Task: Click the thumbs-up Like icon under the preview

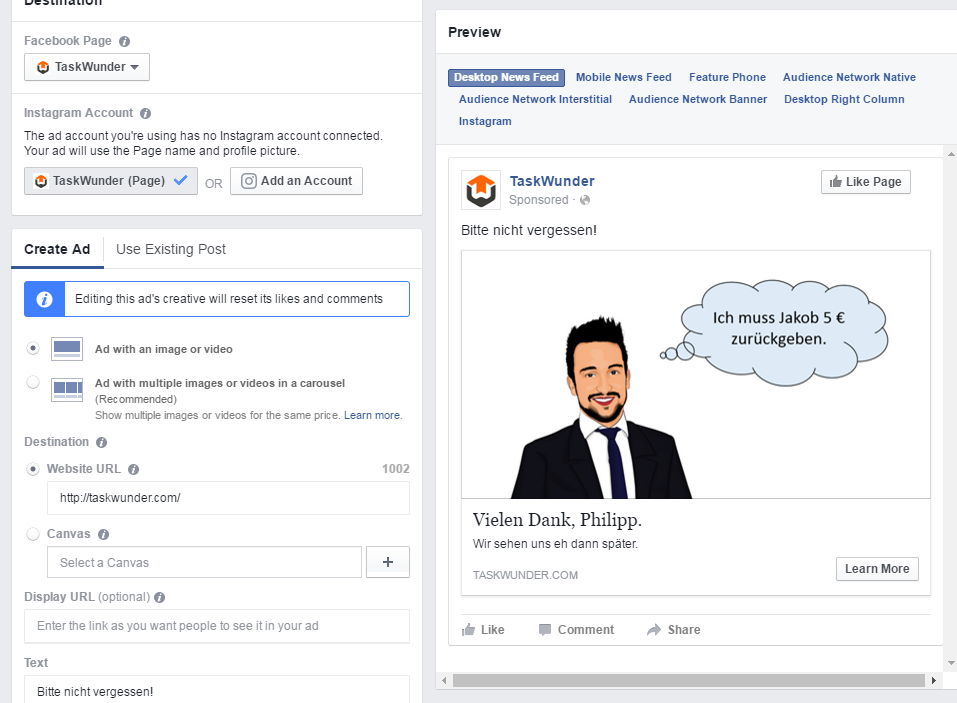Action: (x=468, y=630)
